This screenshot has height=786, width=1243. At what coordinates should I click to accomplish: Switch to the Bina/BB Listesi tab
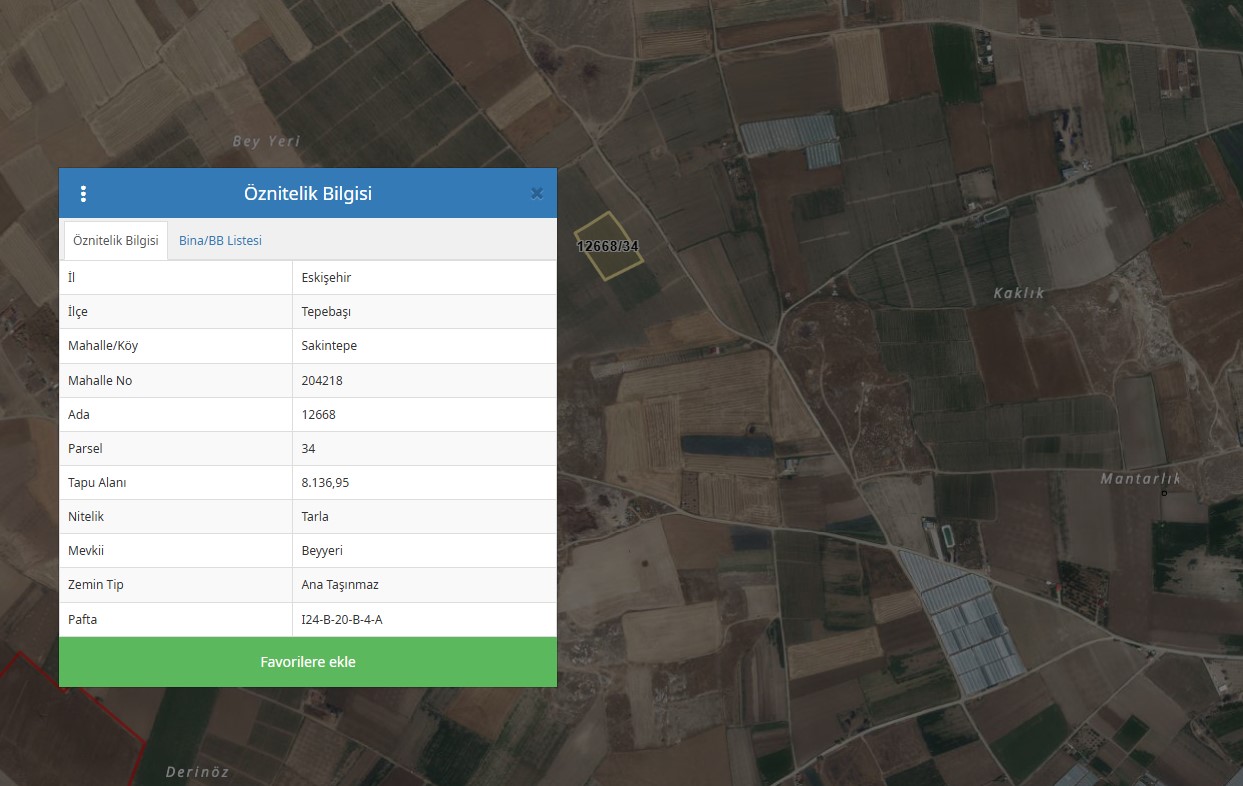220,241
